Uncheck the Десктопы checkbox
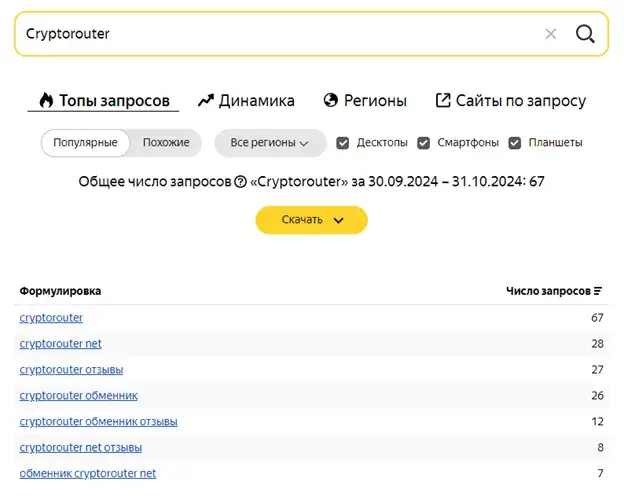Image resolution: width=624 pixels, height=500 pixels. (343, 143)
